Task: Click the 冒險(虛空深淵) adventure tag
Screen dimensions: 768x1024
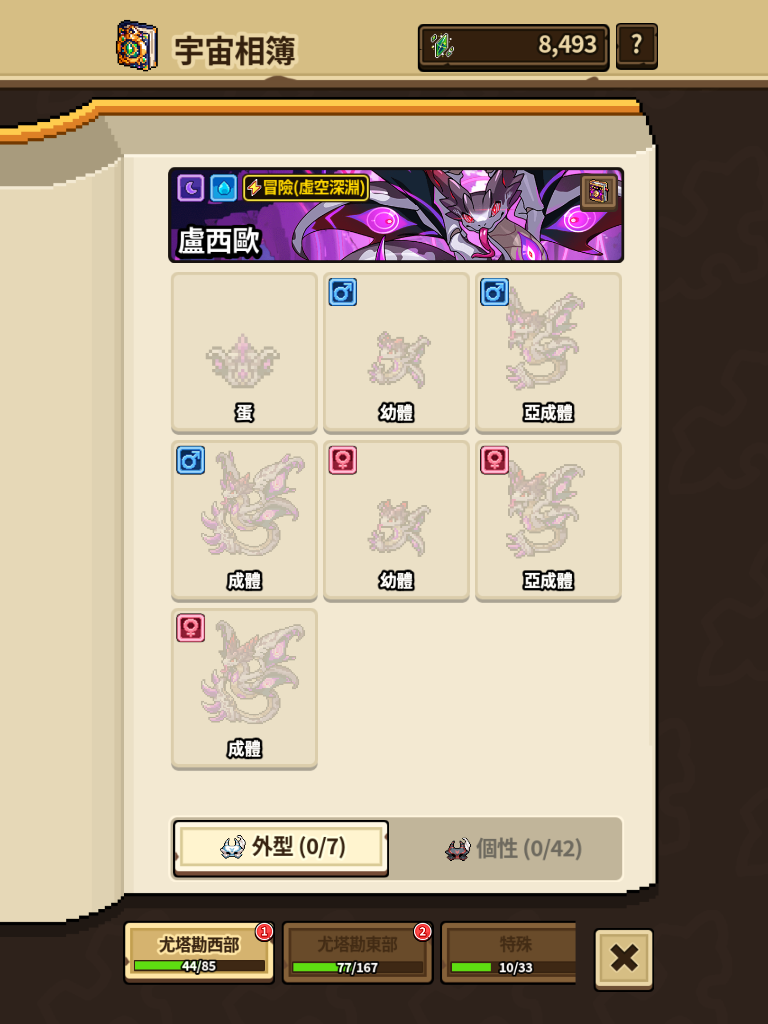Action: 306,188
